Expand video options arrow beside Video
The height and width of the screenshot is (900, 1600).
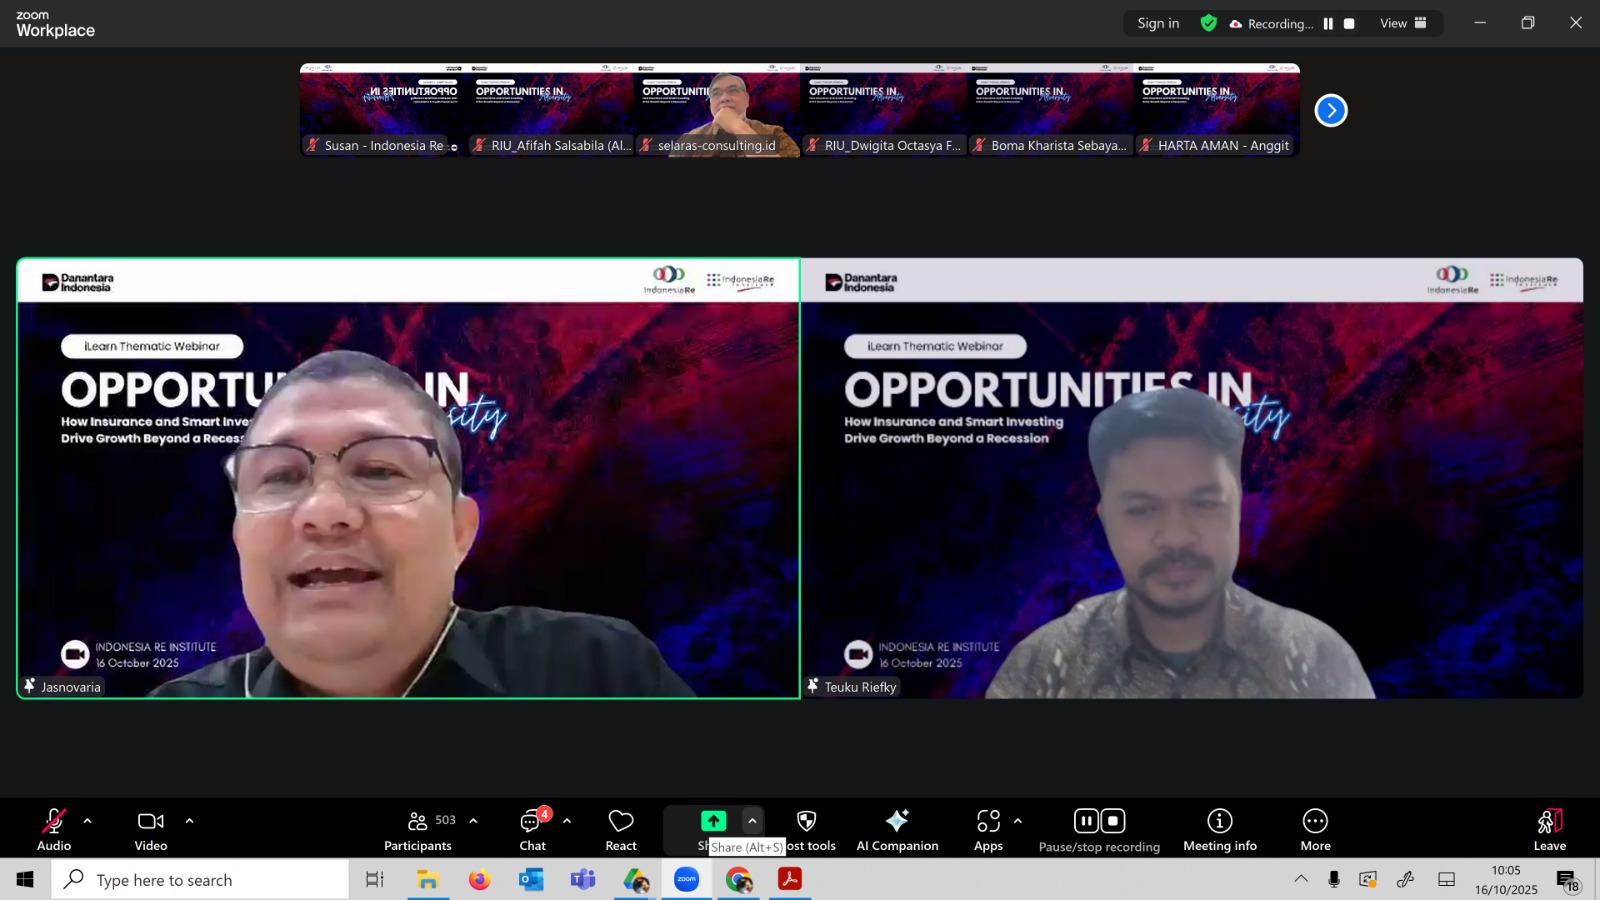pos(189,821)
